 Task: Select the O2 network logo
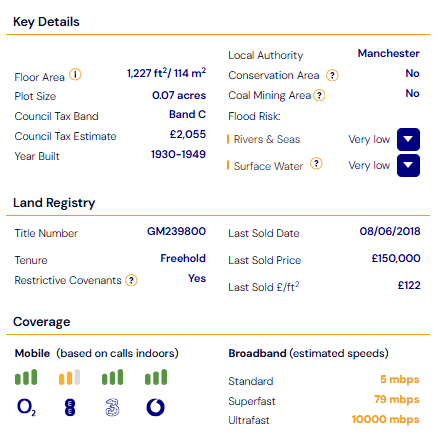(x=26, y=408)
